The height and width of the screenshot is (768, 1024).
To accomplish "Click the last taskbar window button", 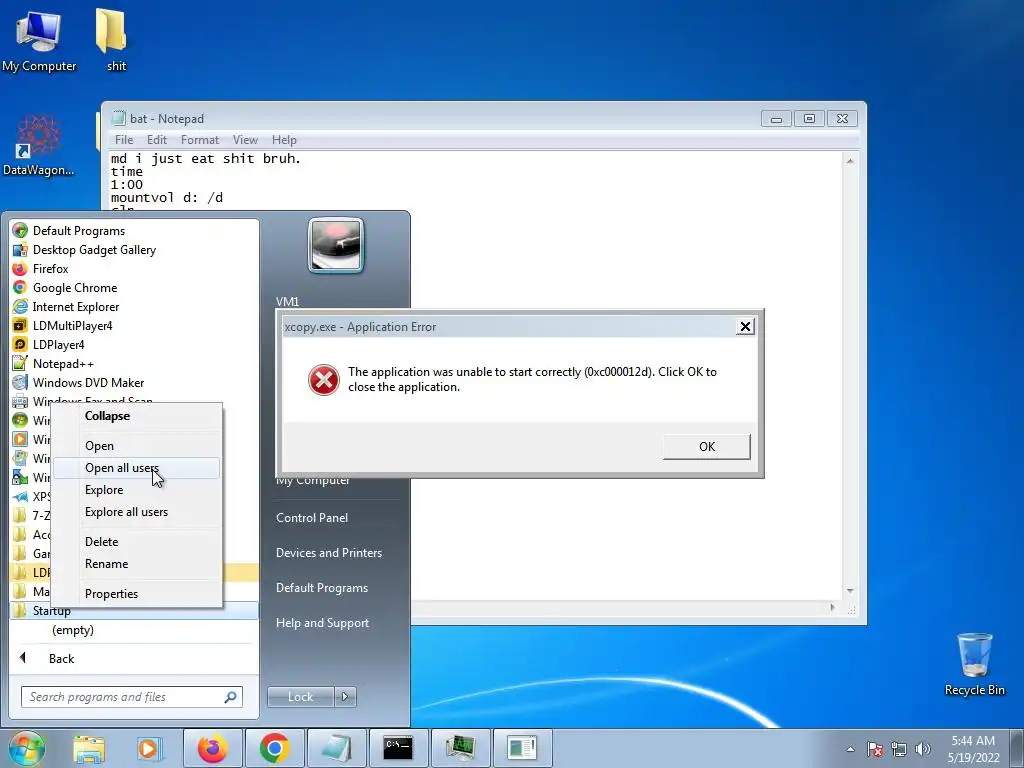I will (522, 748).
